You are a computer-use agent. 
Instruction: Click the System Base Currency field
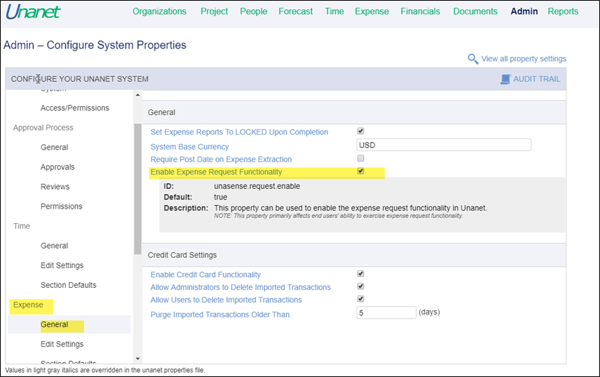pos(443,145)
